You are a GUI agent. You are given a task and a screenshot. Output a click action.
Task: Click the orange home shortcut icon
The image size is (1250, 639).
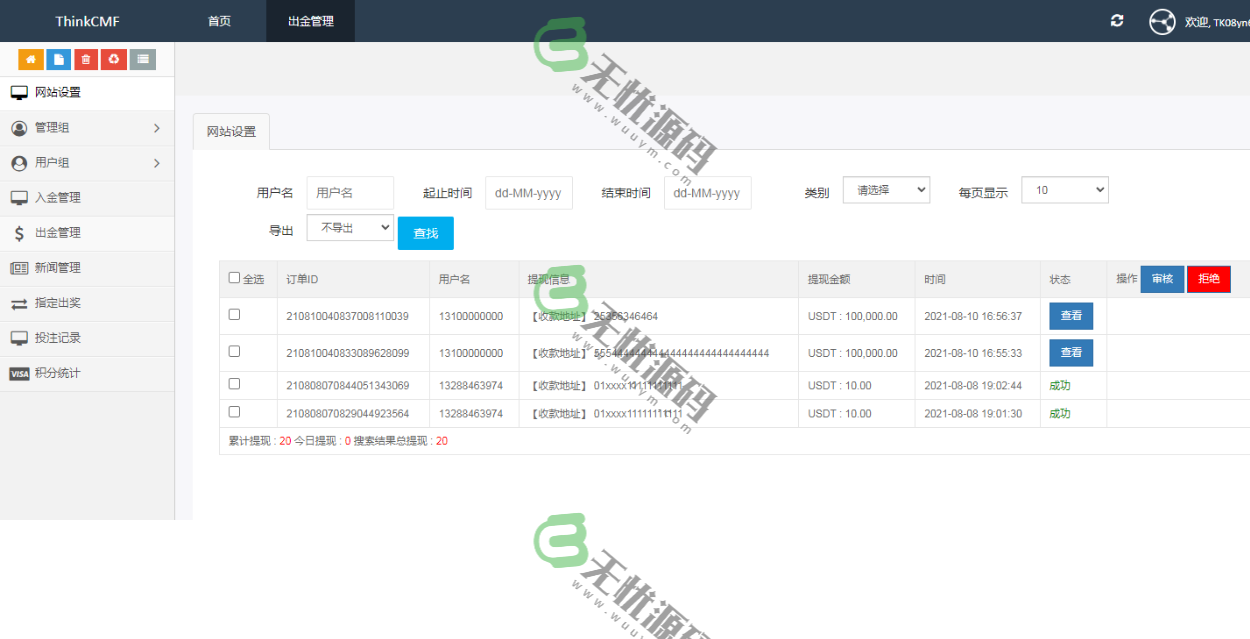(31, 59)
